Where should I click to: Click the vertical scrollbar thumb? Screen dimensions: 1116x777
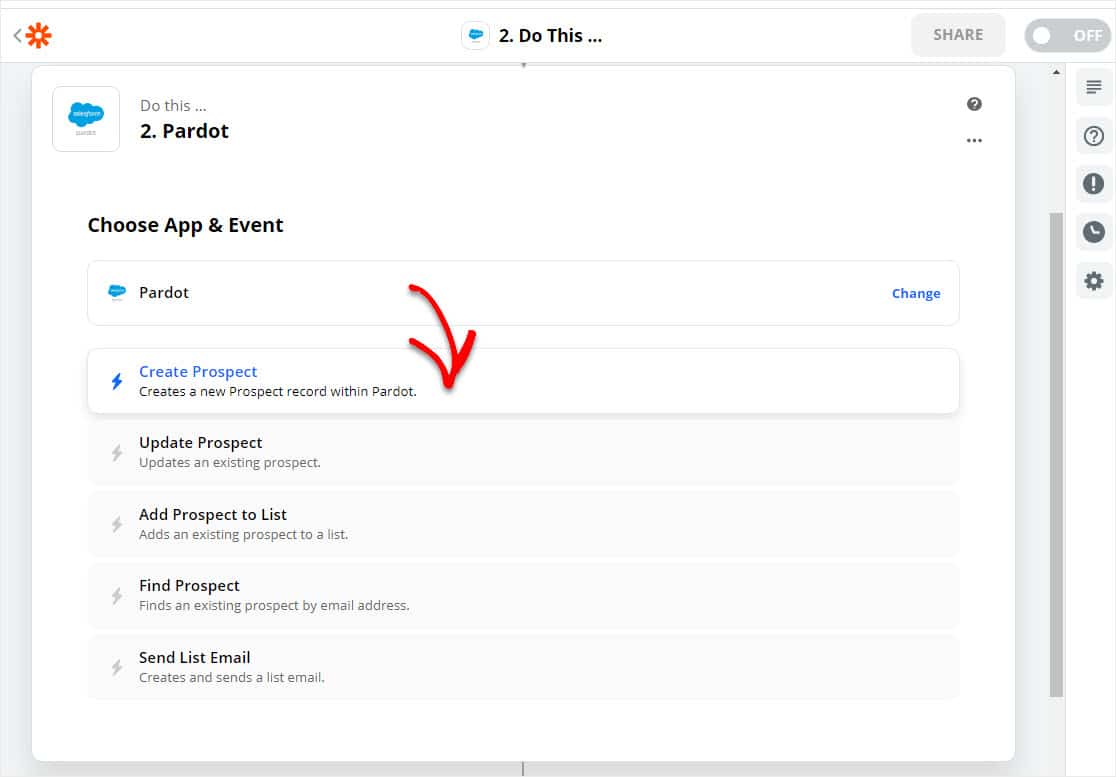1056,455
